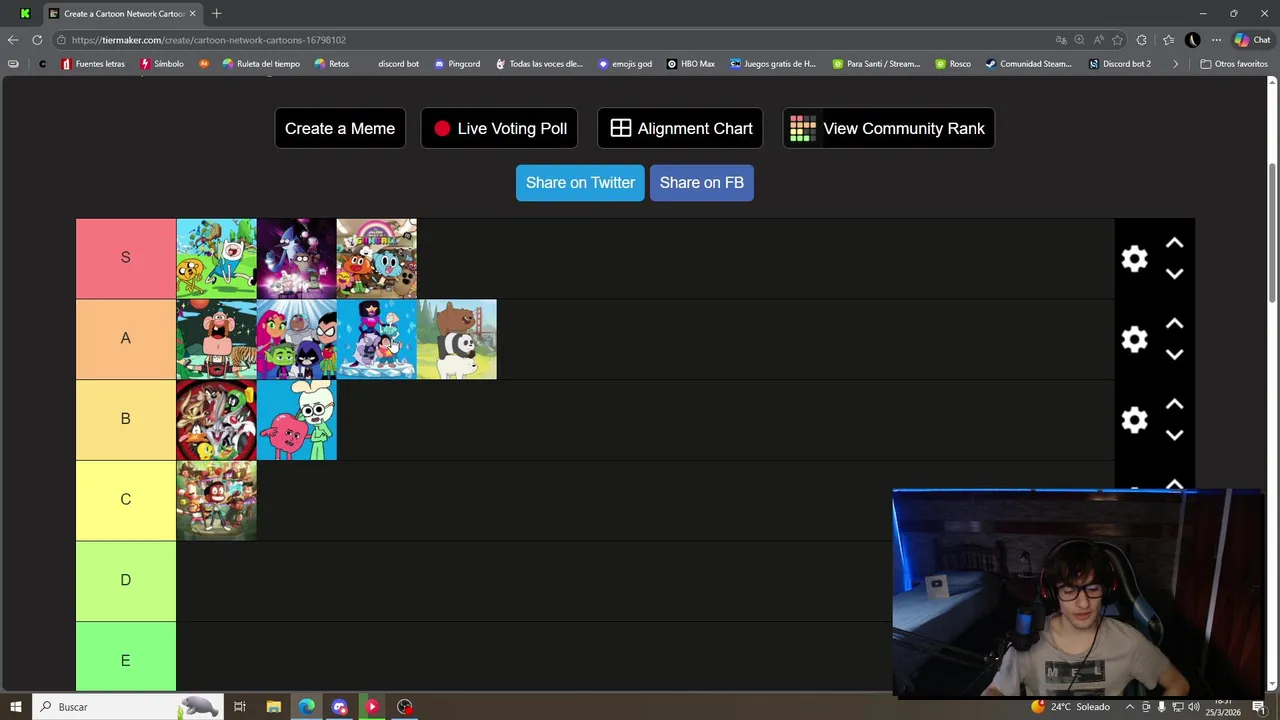
Task: Open Ruleta del tiempo bookmark
Action: coord(261,64)
